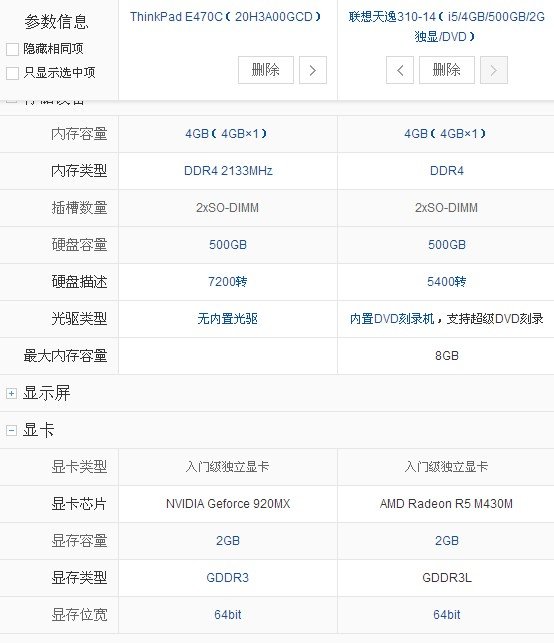Click the 最大内存容量 row label
Viewport: 554px width, 643px height.
(65, 356)
